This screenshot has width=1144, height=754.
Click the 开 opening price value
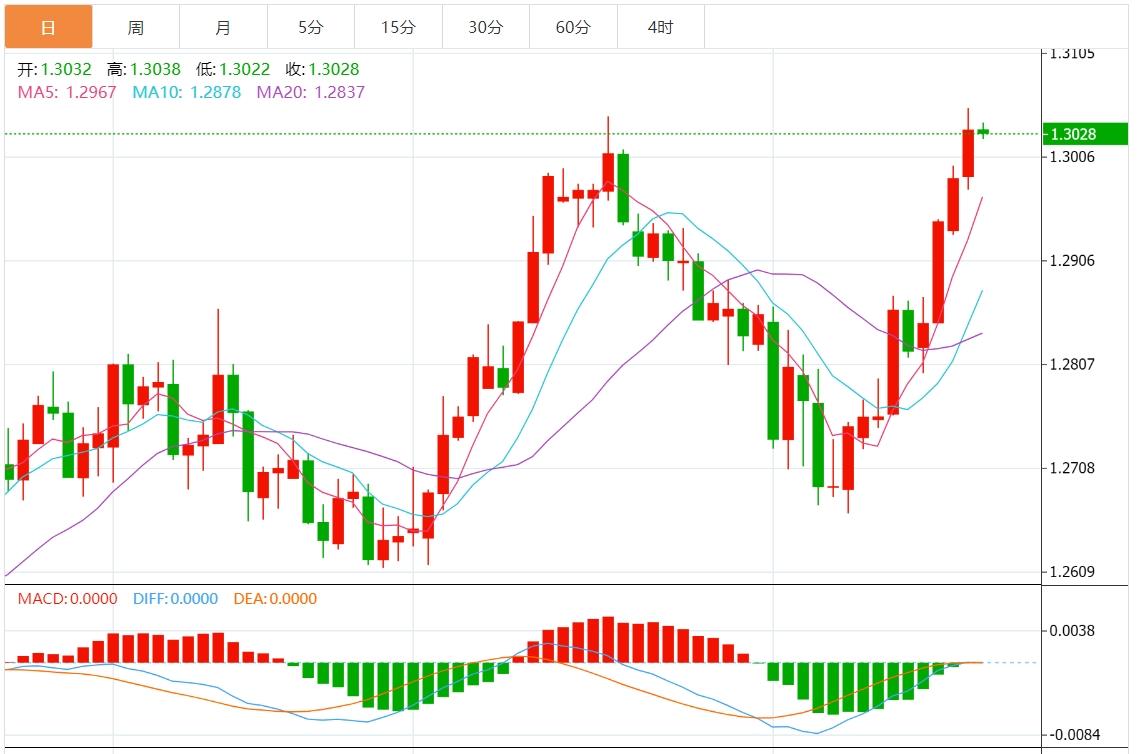pyautogui.click(x=66, y=69)
